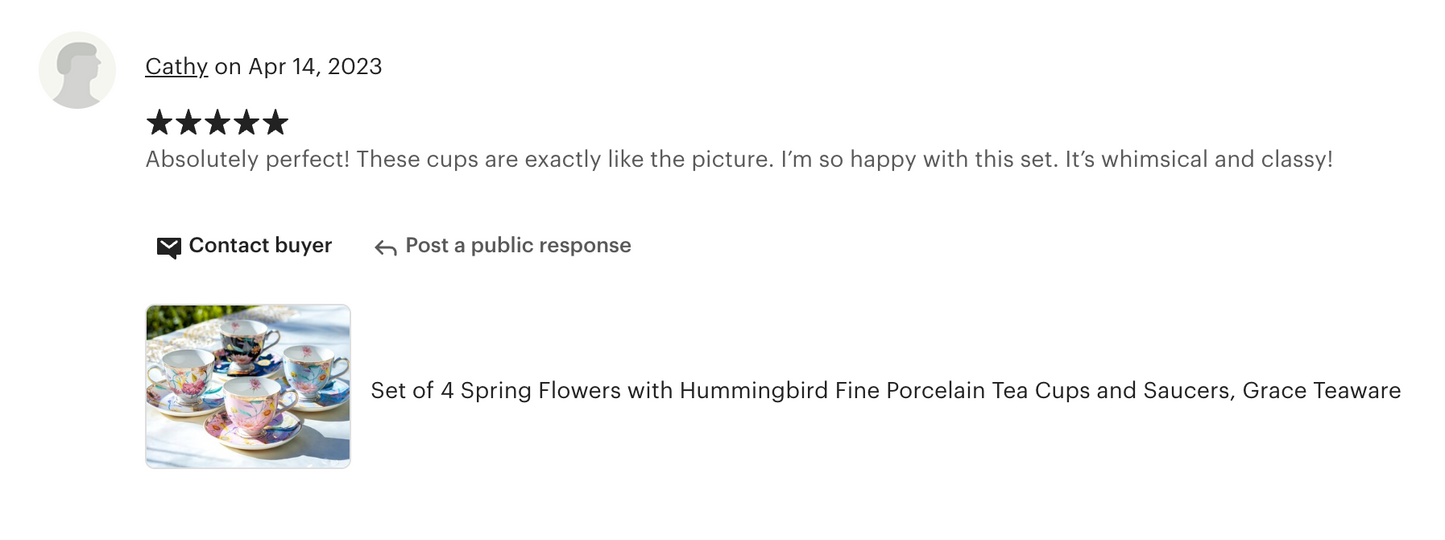Click the light blue teacup on the thumbnail's right
The image size is (1445, 540).
314,370
